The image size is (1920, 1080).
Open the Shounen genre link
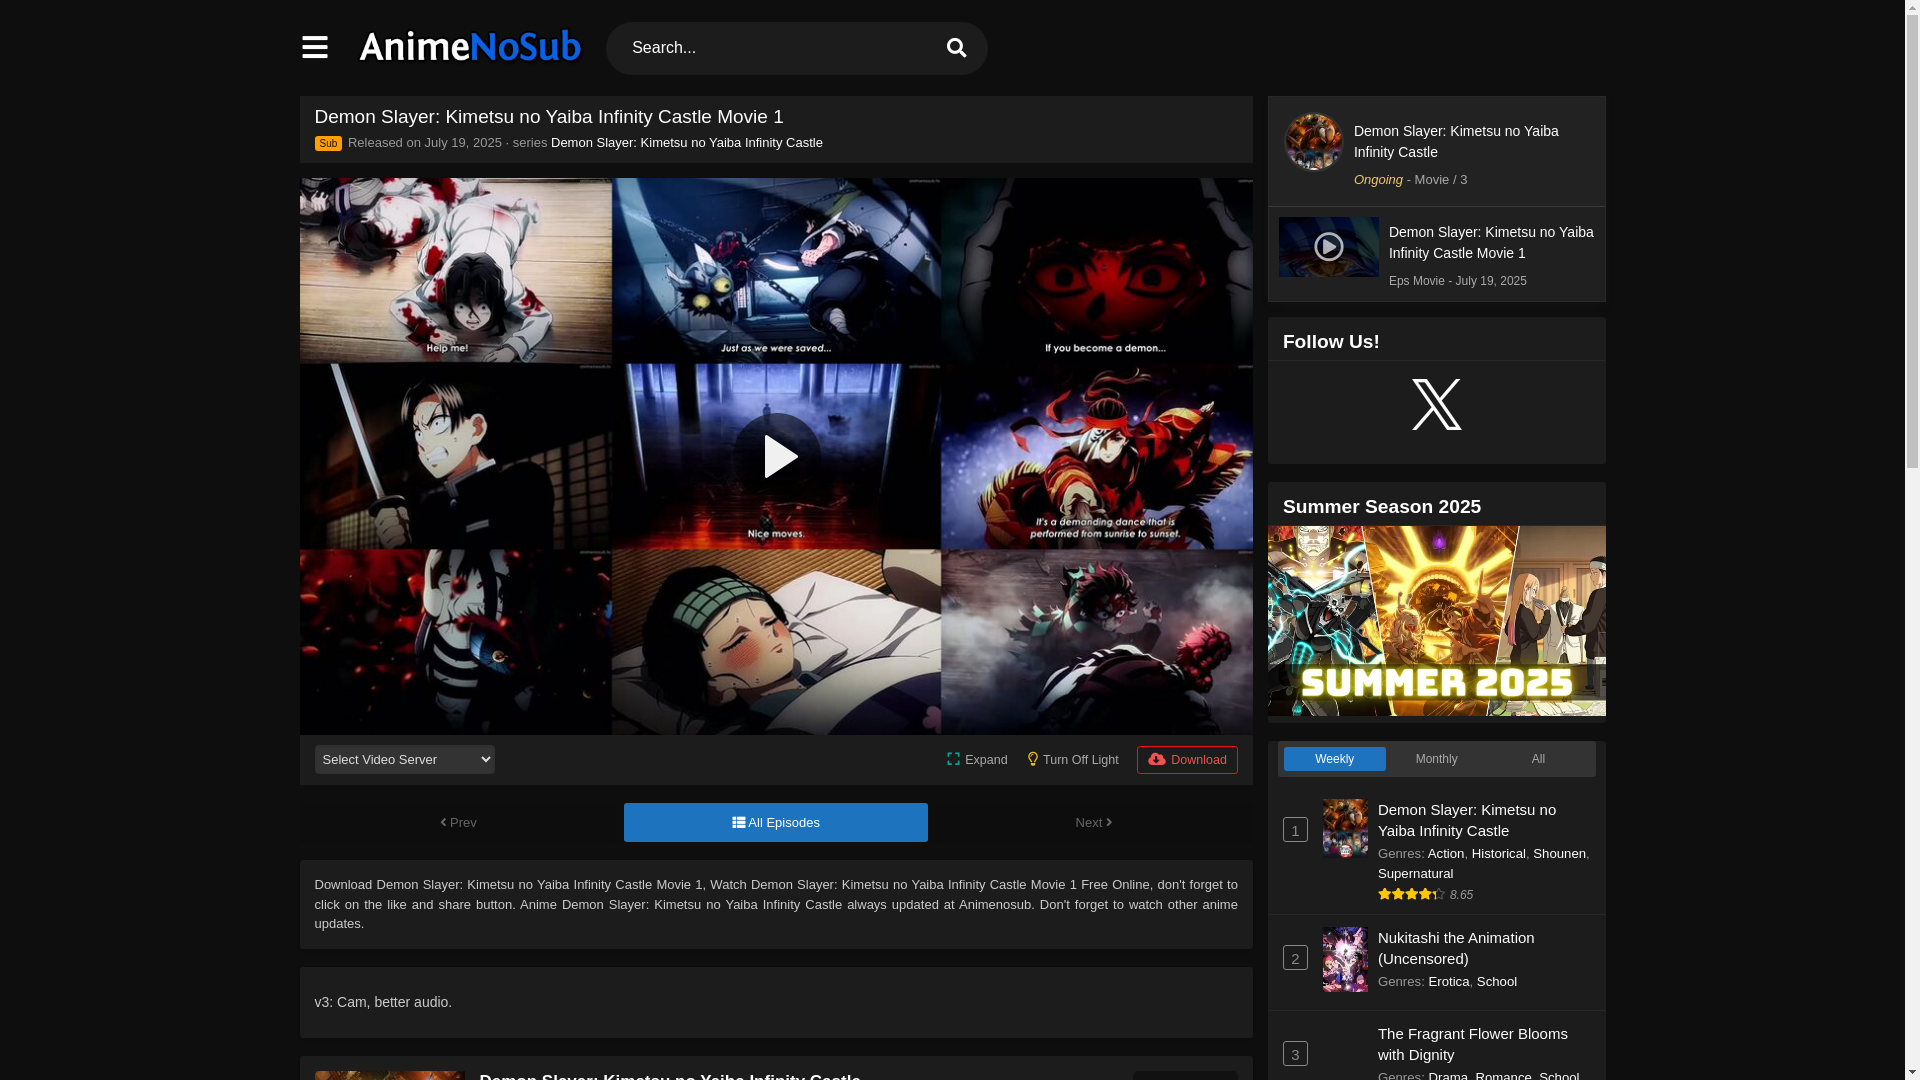pos(1559,853)
